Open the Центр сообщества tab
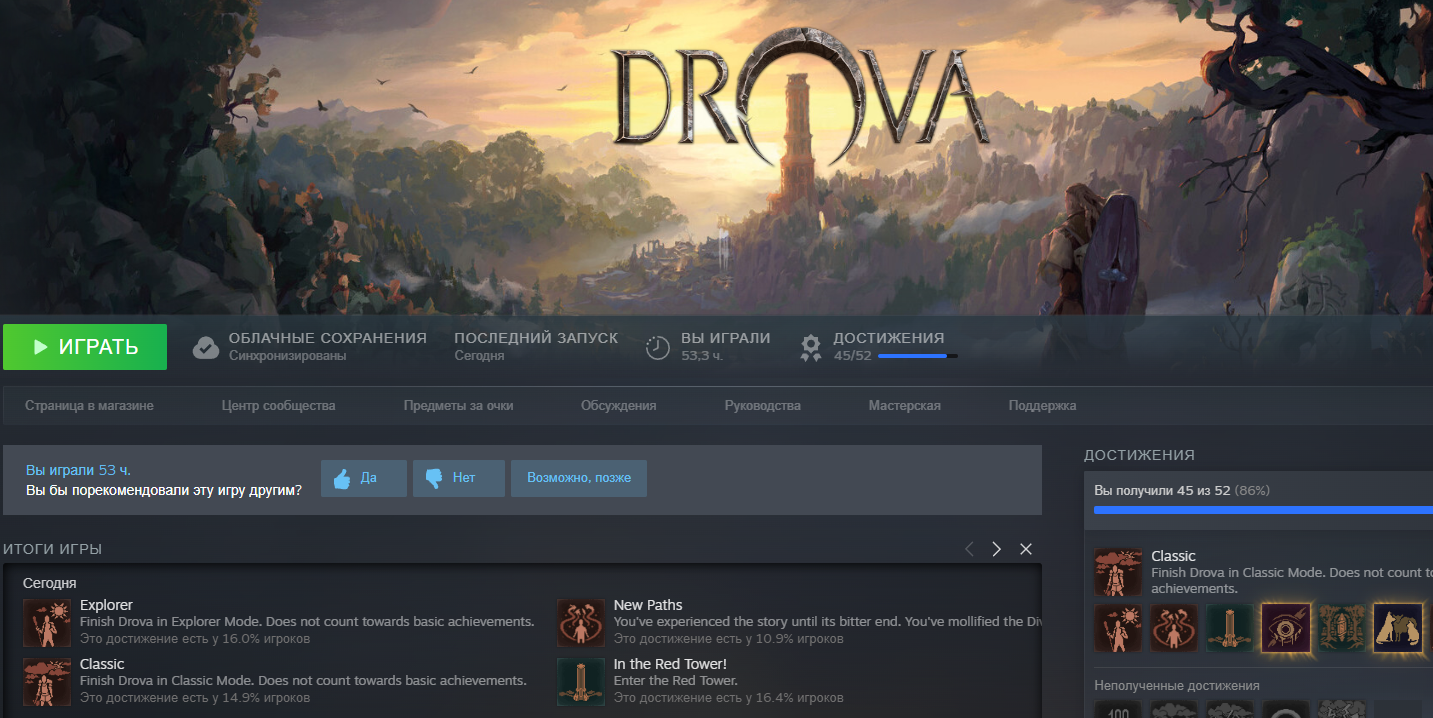1433x718 pixels. tap(278, 406)
